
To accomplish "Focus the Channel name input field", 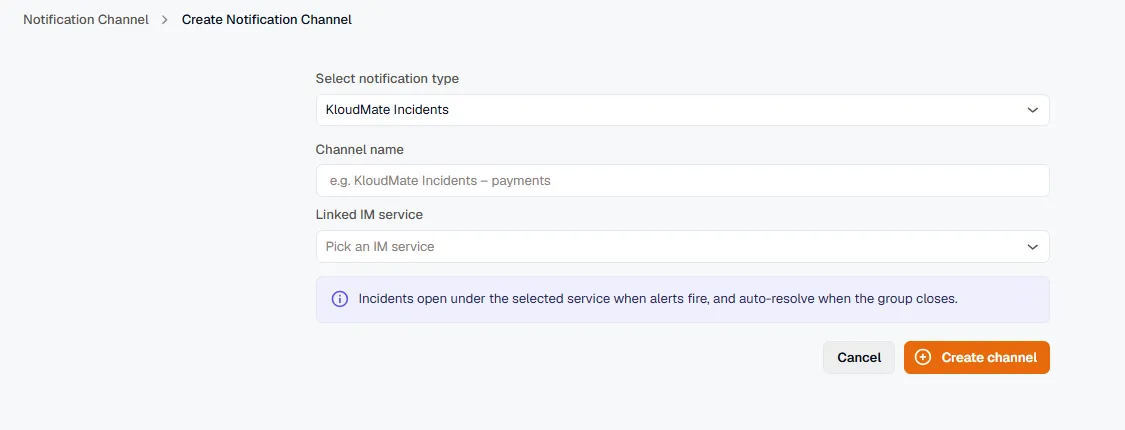I will pos(682,181).
